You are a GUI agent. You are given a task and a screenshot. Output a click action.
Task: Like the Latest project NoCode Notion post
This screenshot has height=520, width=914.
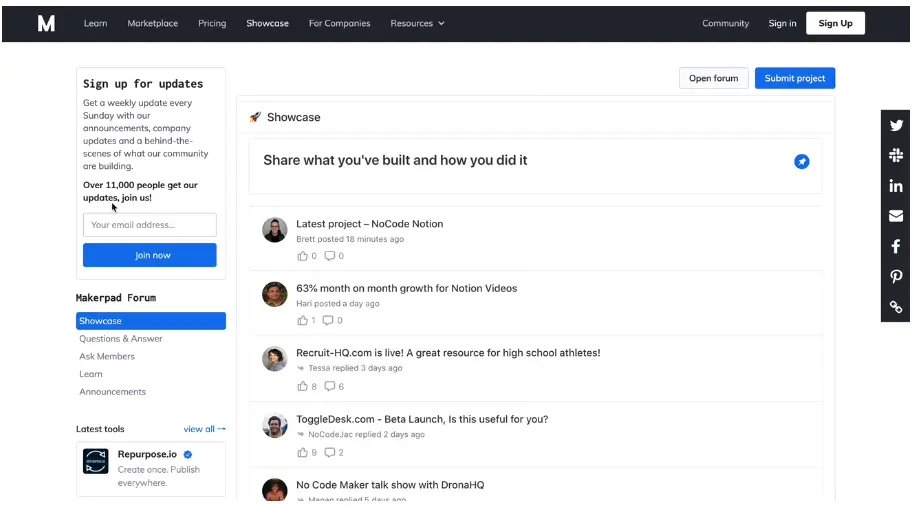coord(303,256)
